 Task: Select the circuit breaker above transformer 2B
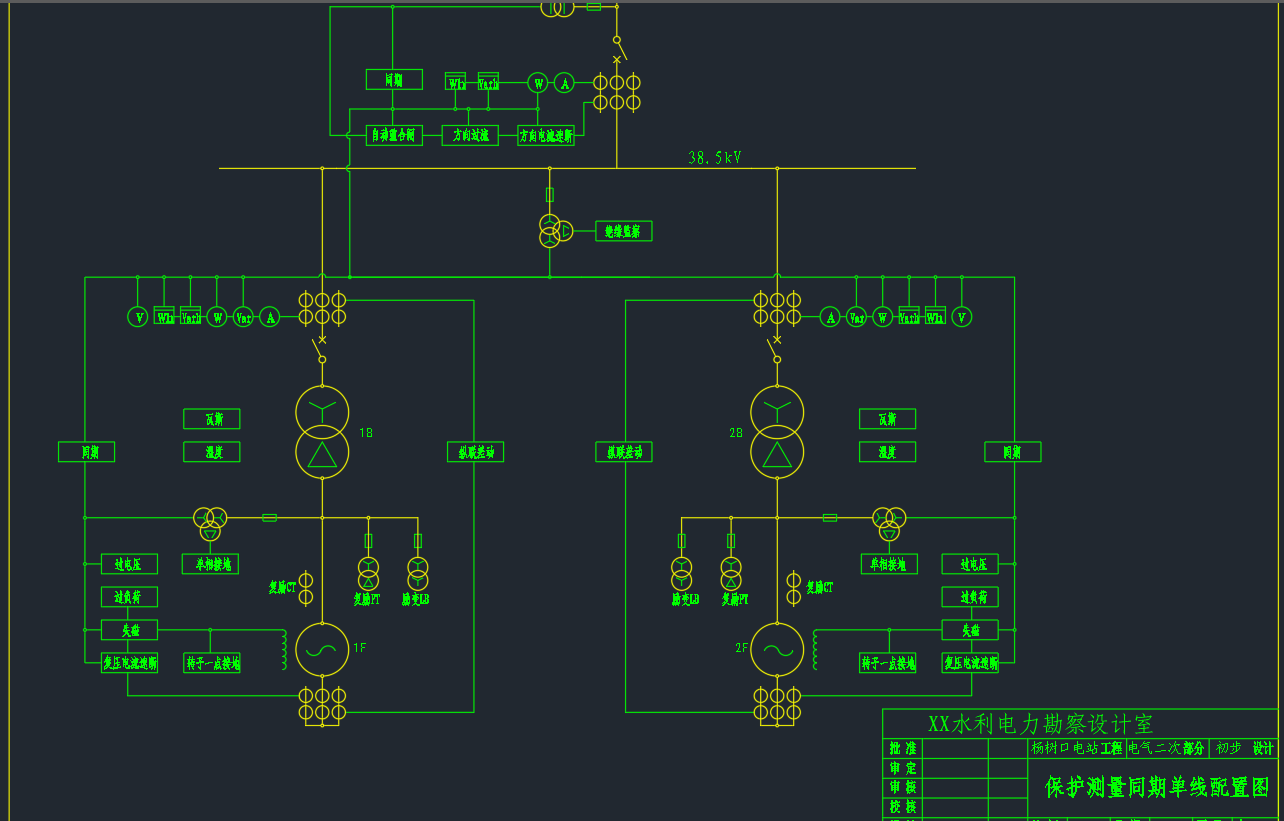point(776,350)
